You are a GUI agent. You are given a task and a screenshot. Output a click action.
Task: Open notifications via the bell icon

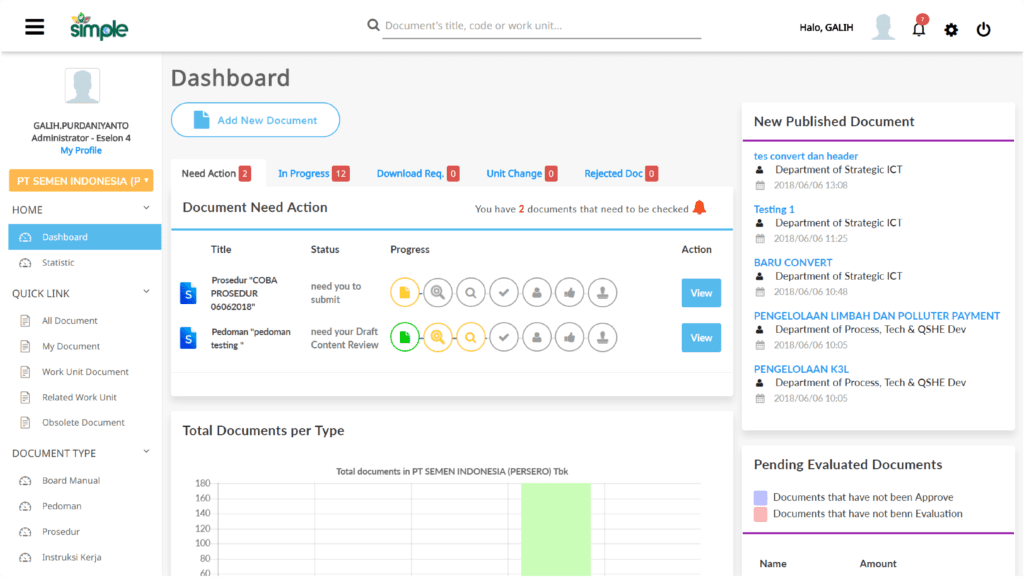[918, 29]
